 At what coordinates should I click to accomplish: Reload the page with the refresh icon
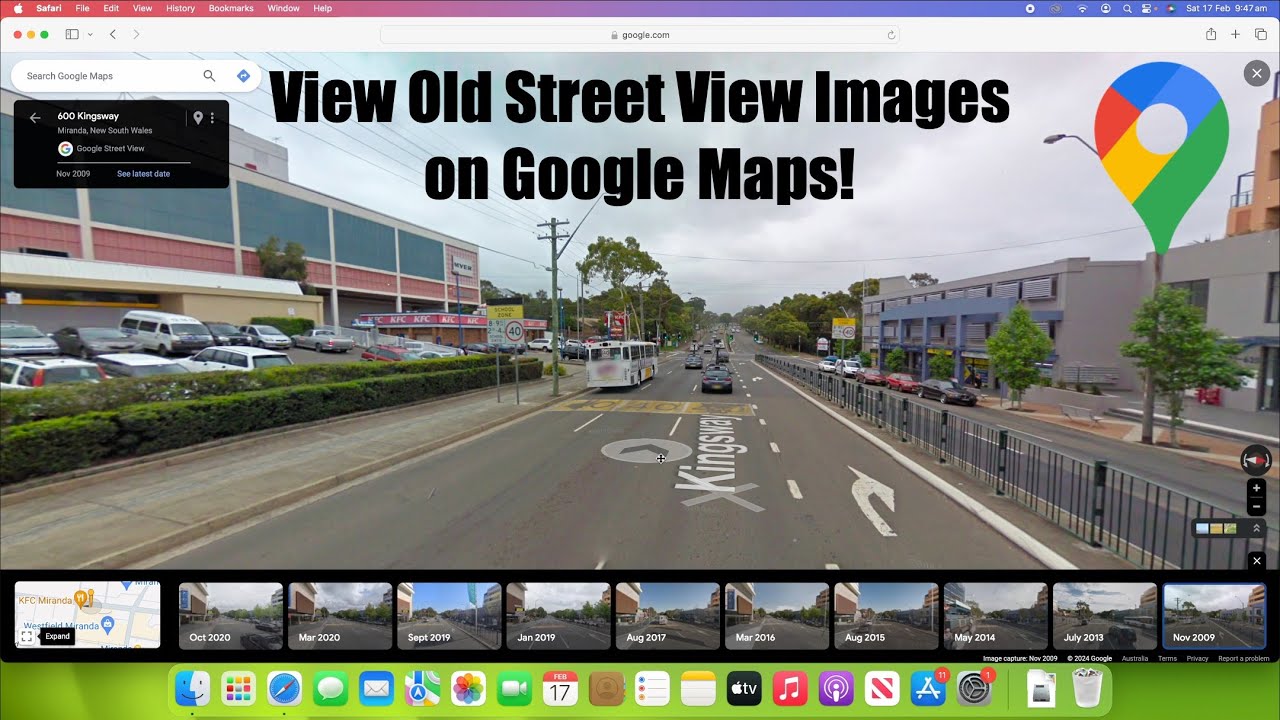(x=891, y=35)
